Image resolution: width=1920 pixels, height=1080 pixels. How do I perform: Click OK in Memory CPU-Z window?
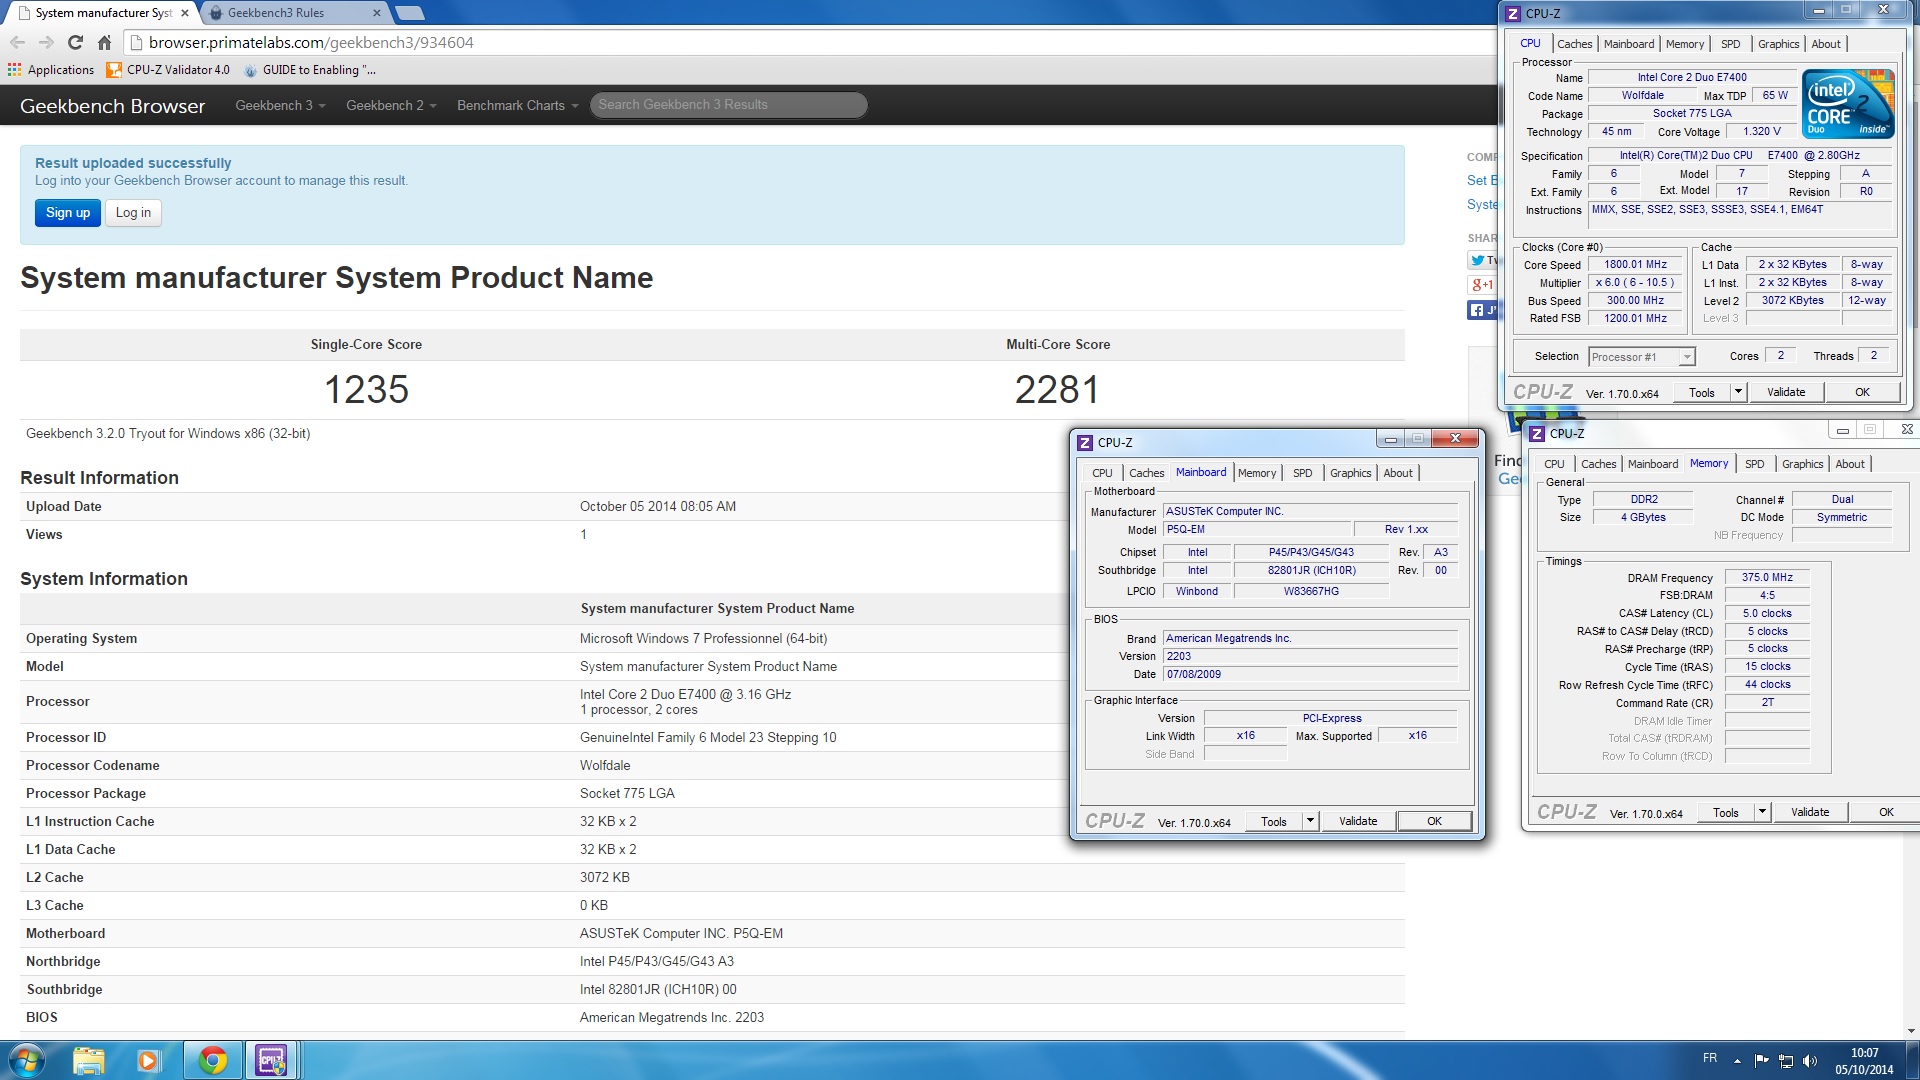(x=1885, y=812)
